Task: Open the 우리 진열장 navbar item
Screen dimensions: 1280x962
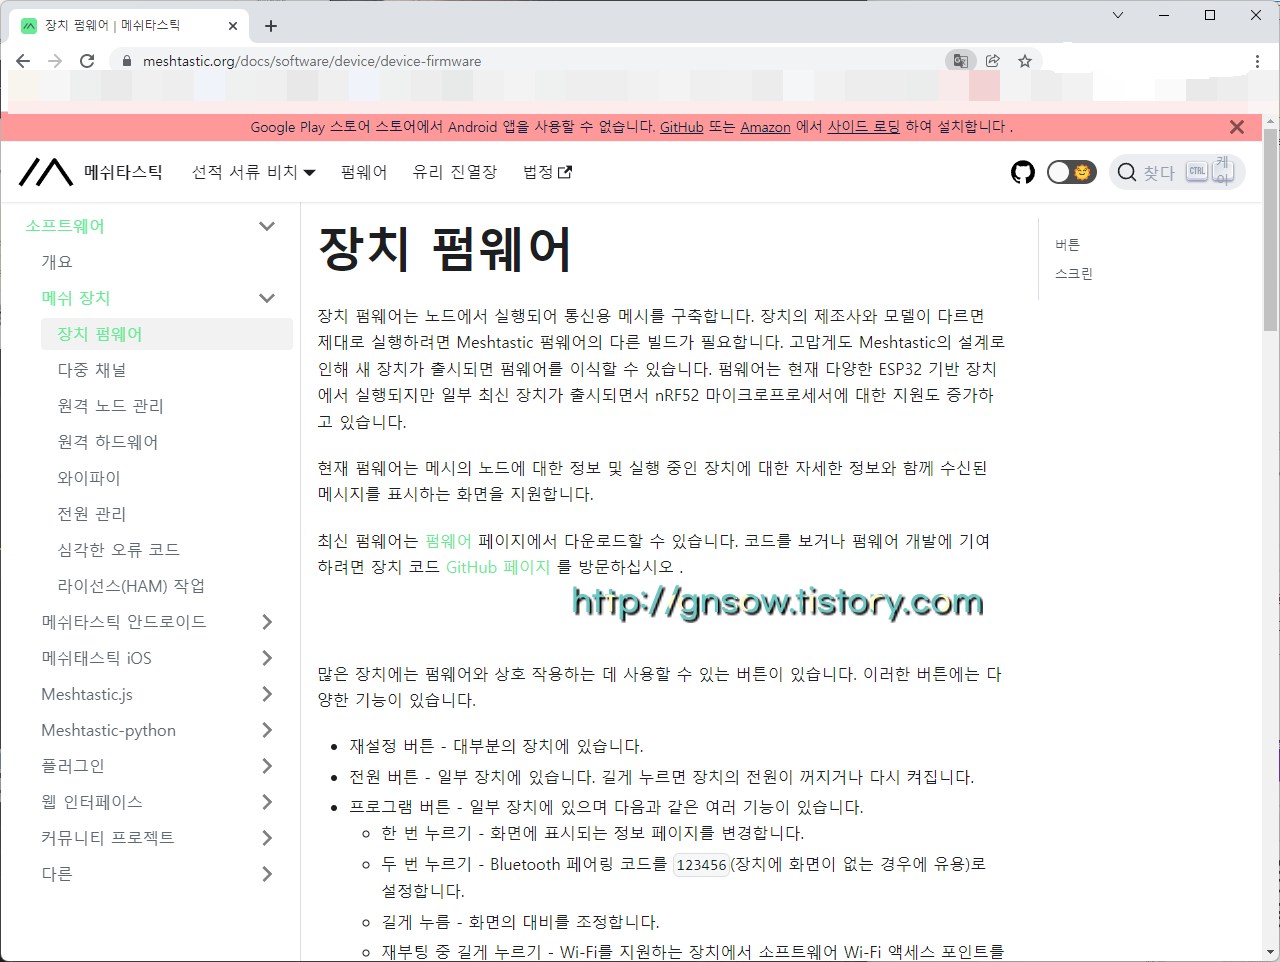Action: click(x=455, y=172)
